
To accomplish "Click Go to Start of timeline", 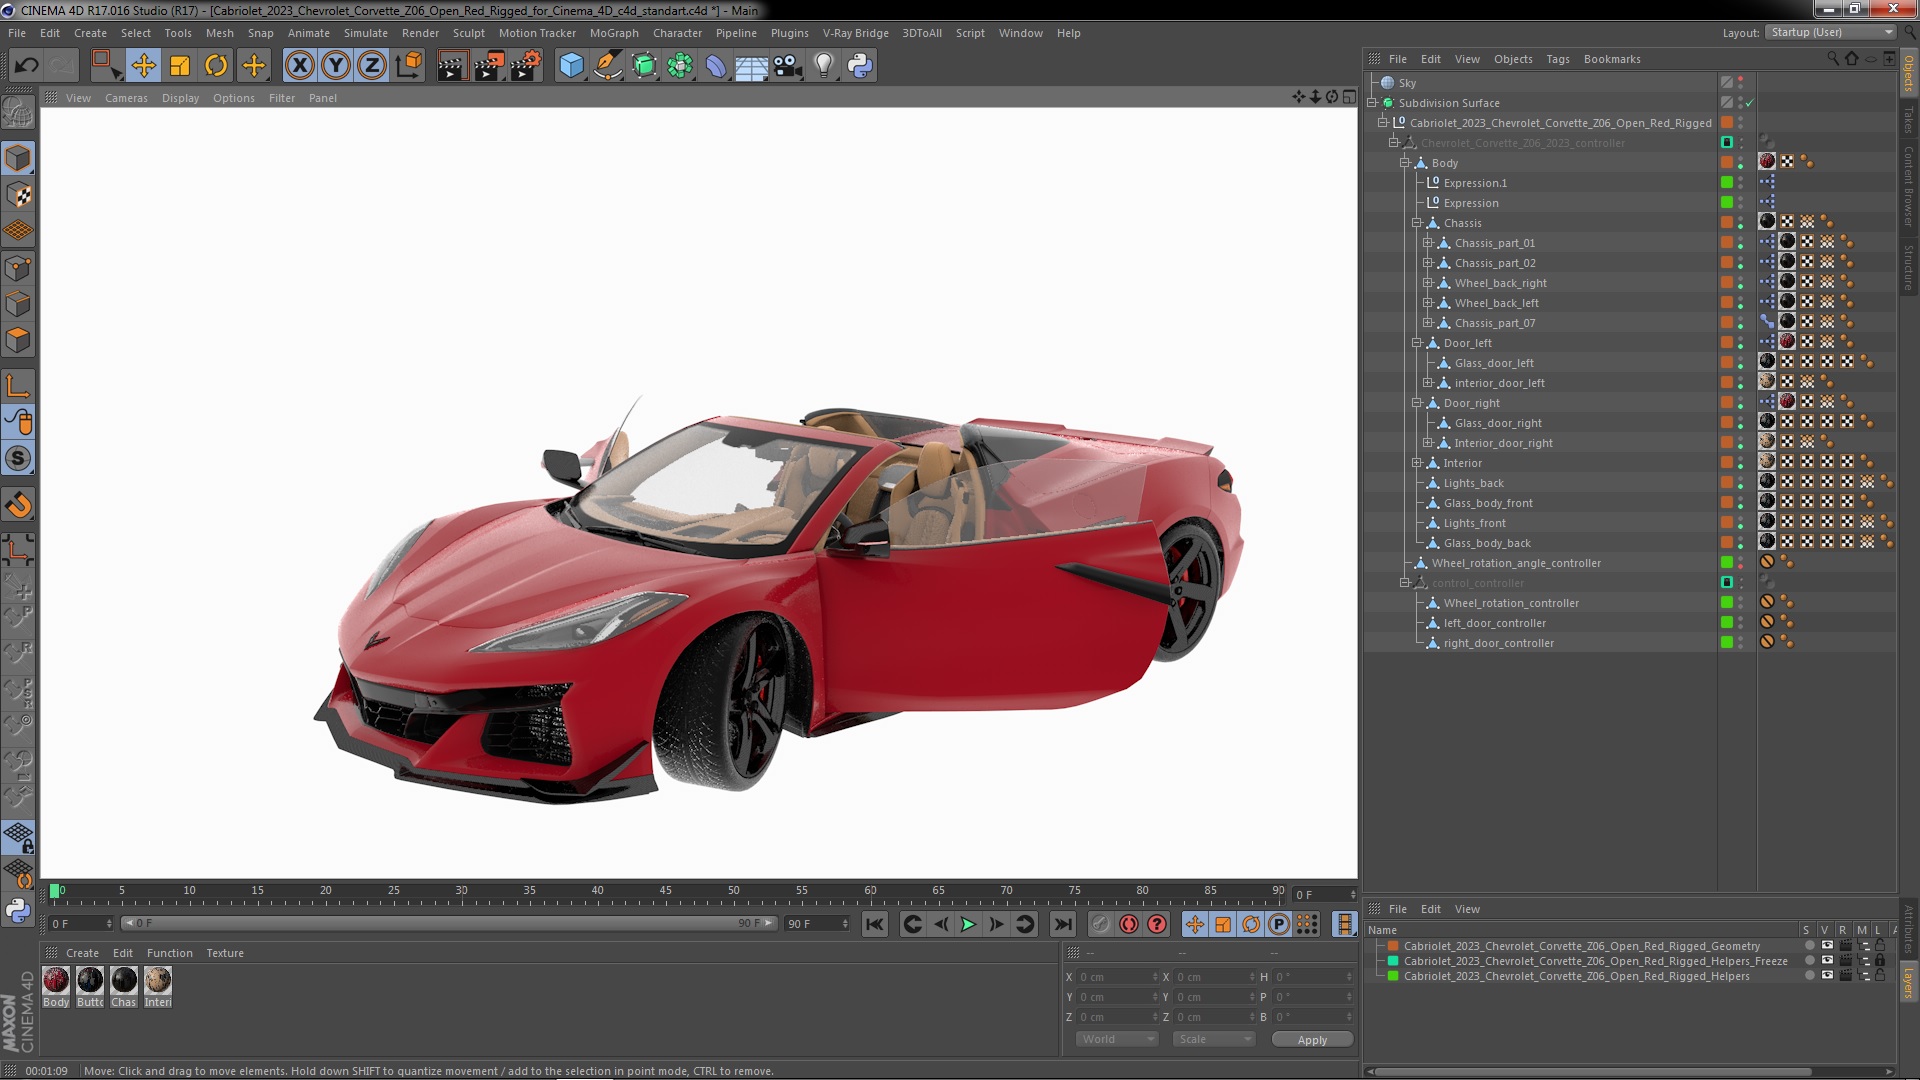I will coord(875,925).
